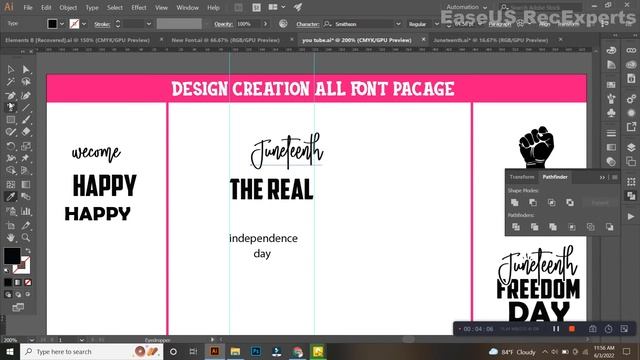The image size is (640, 360).
Task: Select the Rectangle tool
Action: tap(11, 120)
